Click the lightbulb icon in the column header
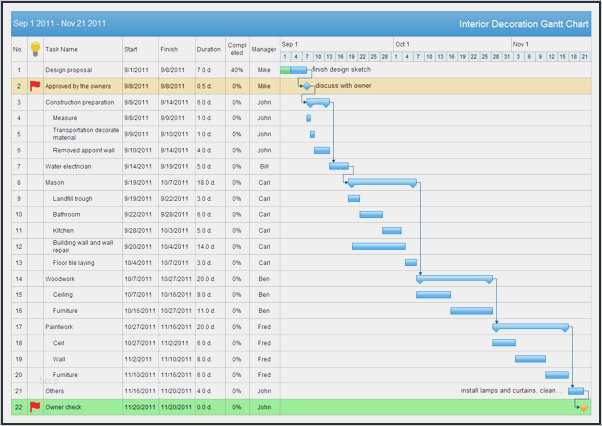This screenshot has height=426, width=602. tap(35, 48)
